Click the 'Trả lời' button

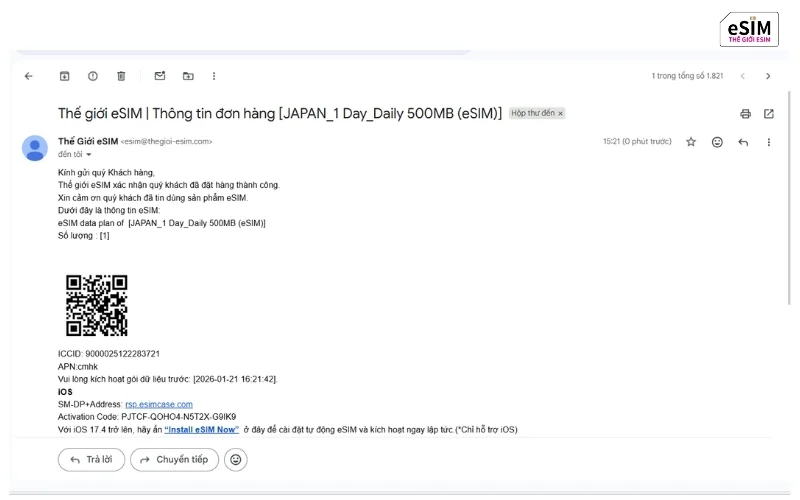91,460
